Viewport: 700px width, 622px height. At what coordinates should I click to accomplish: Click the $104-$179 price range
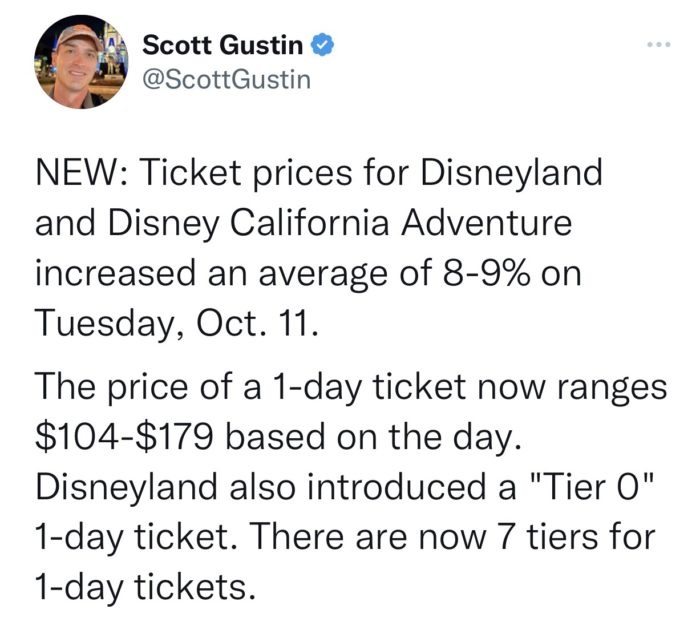[124, 437]
